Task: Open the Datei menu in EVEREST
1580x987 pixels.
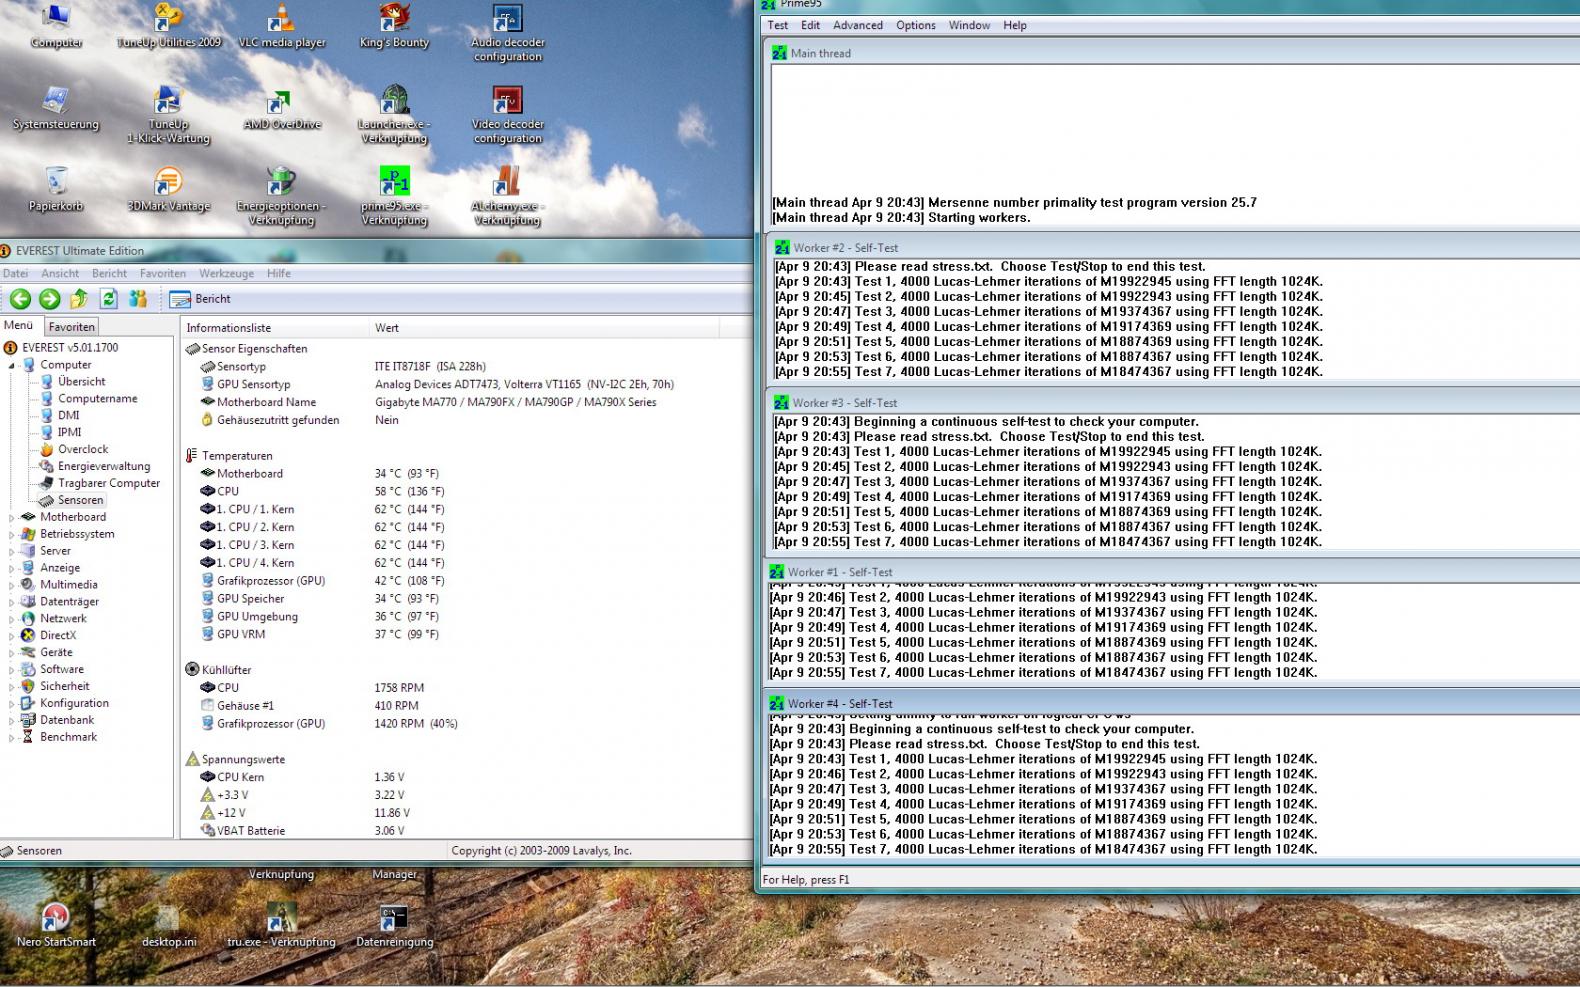Action: 15,273
